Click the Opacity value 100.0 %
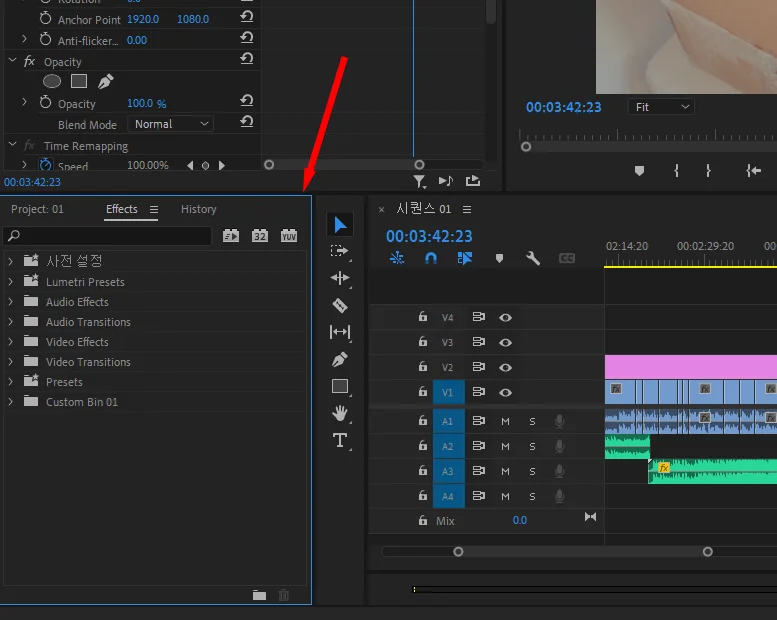777x620 pixels. point(147,103)
